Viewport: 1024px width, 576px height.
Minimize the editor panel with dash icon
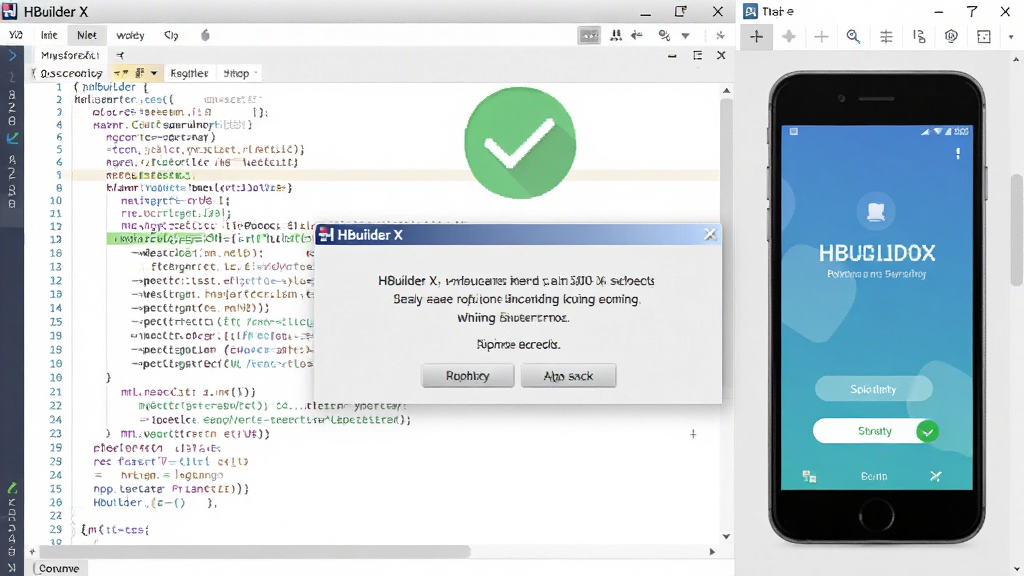[672, 56]
